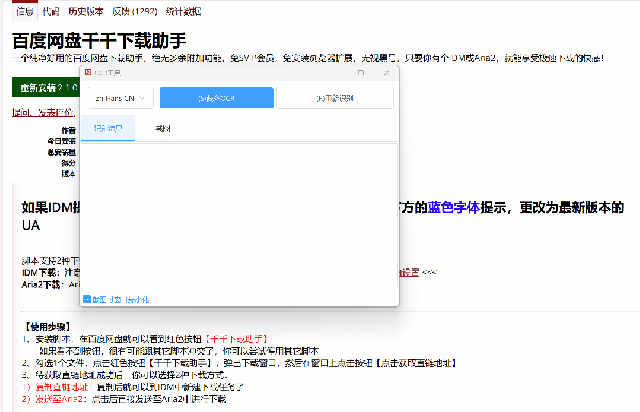Click the 总安装量 label
This screenshot has width=640, height=412.
click(x=62, y=152)
